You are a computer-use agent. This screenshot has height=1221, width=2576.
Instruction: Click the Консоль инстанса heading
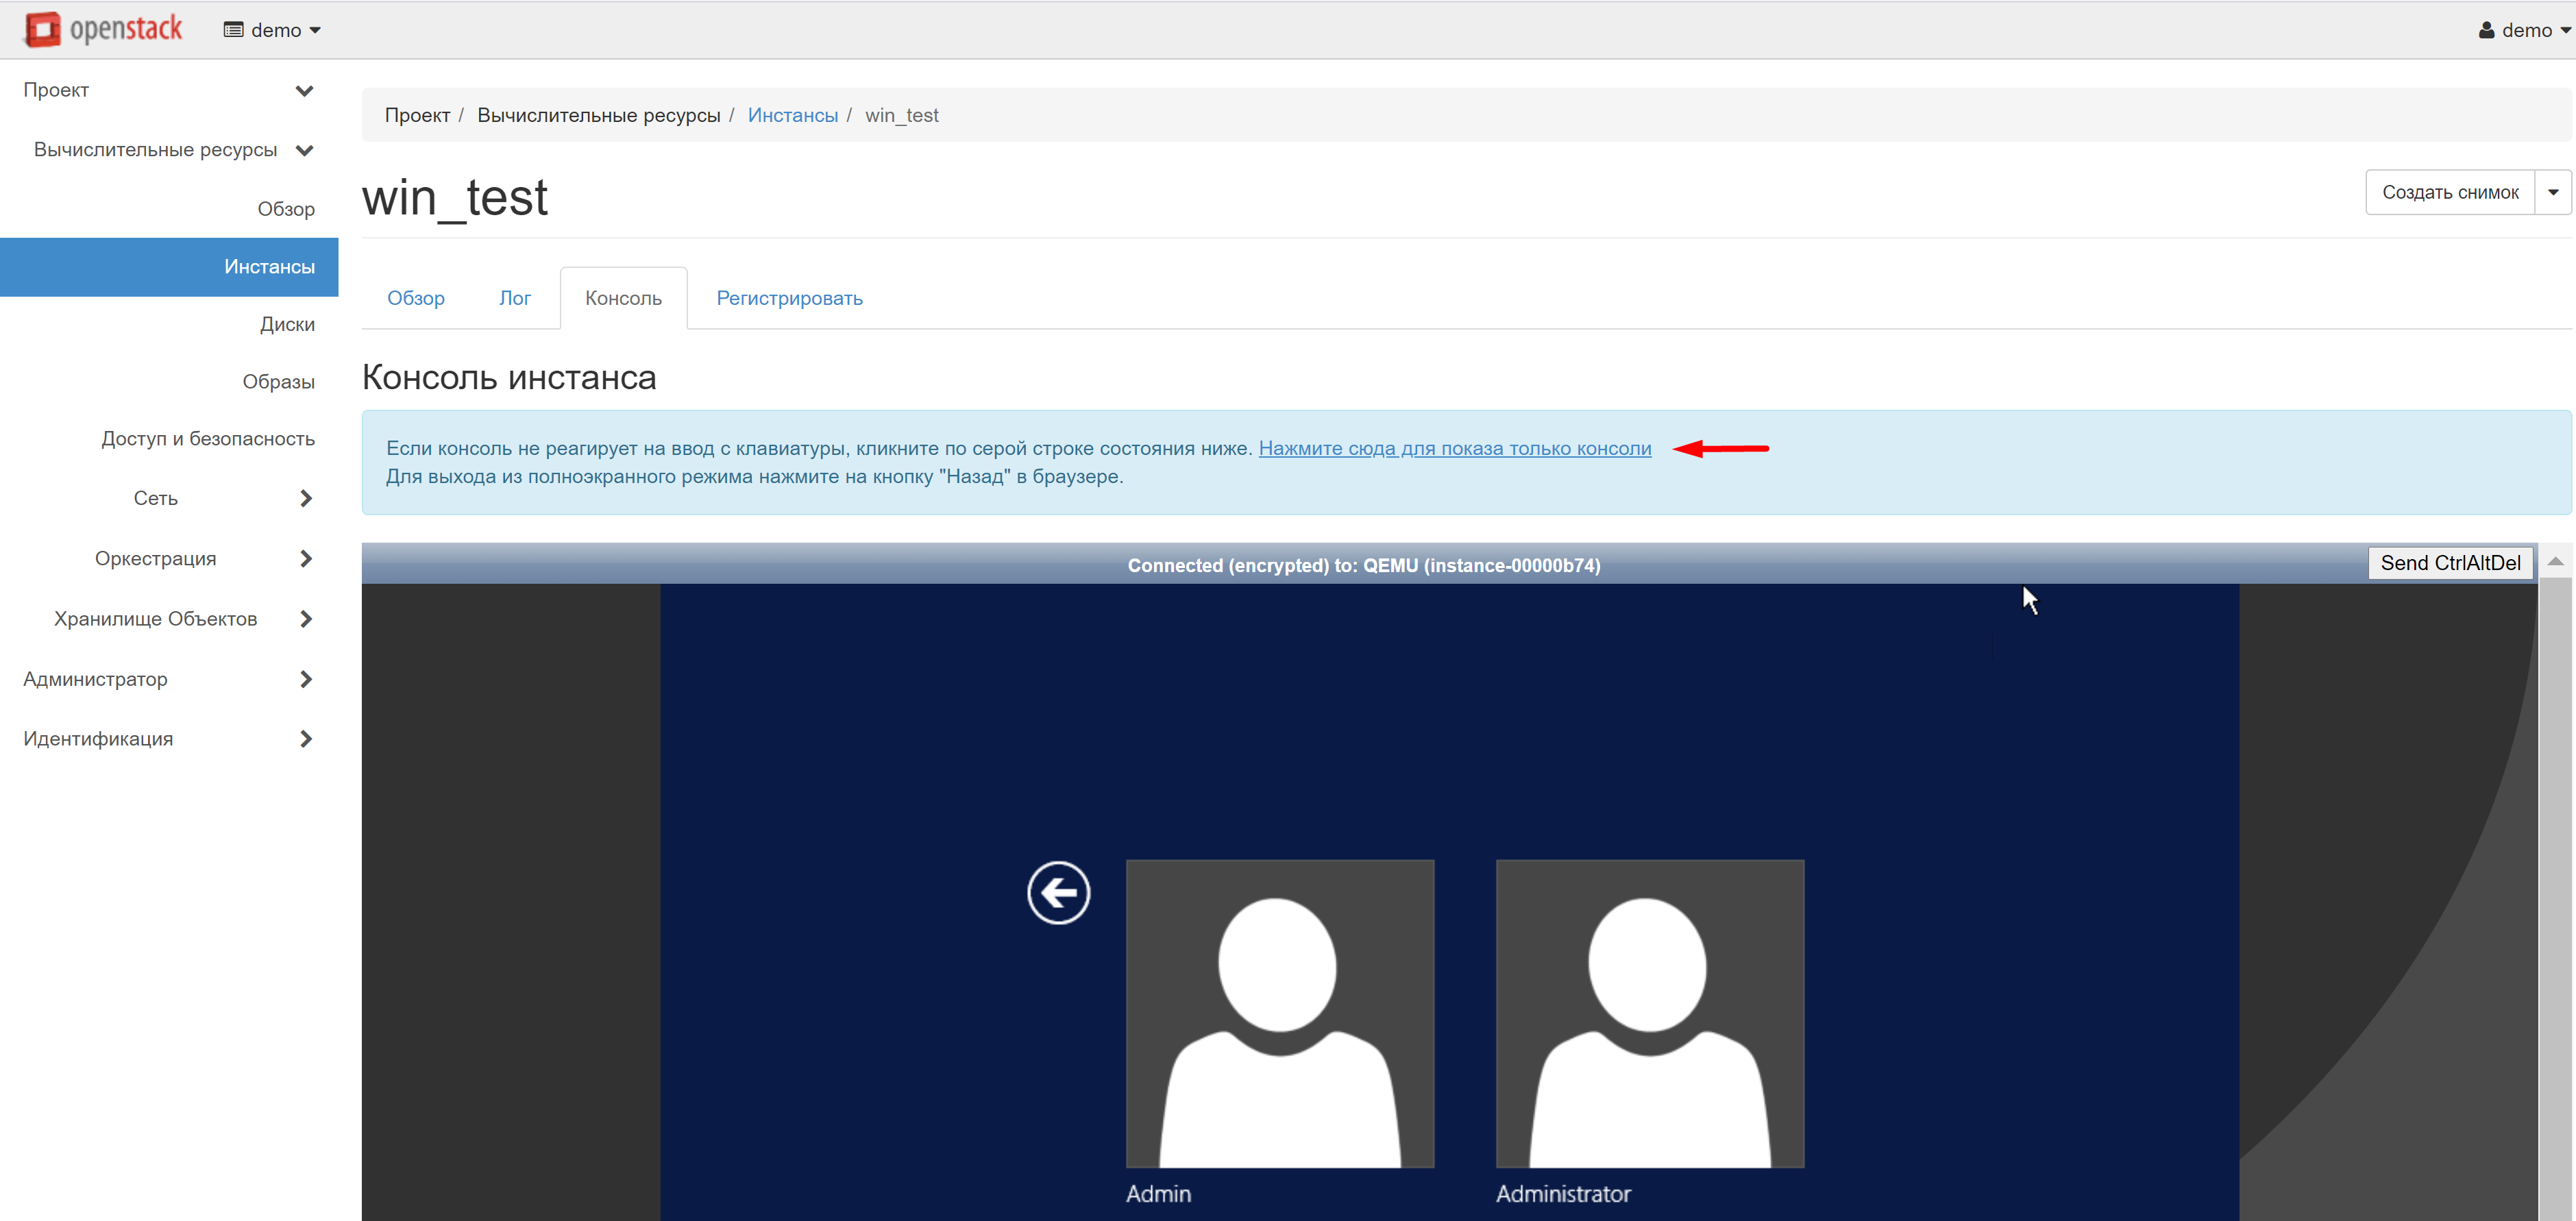click(x=509, y=377)
